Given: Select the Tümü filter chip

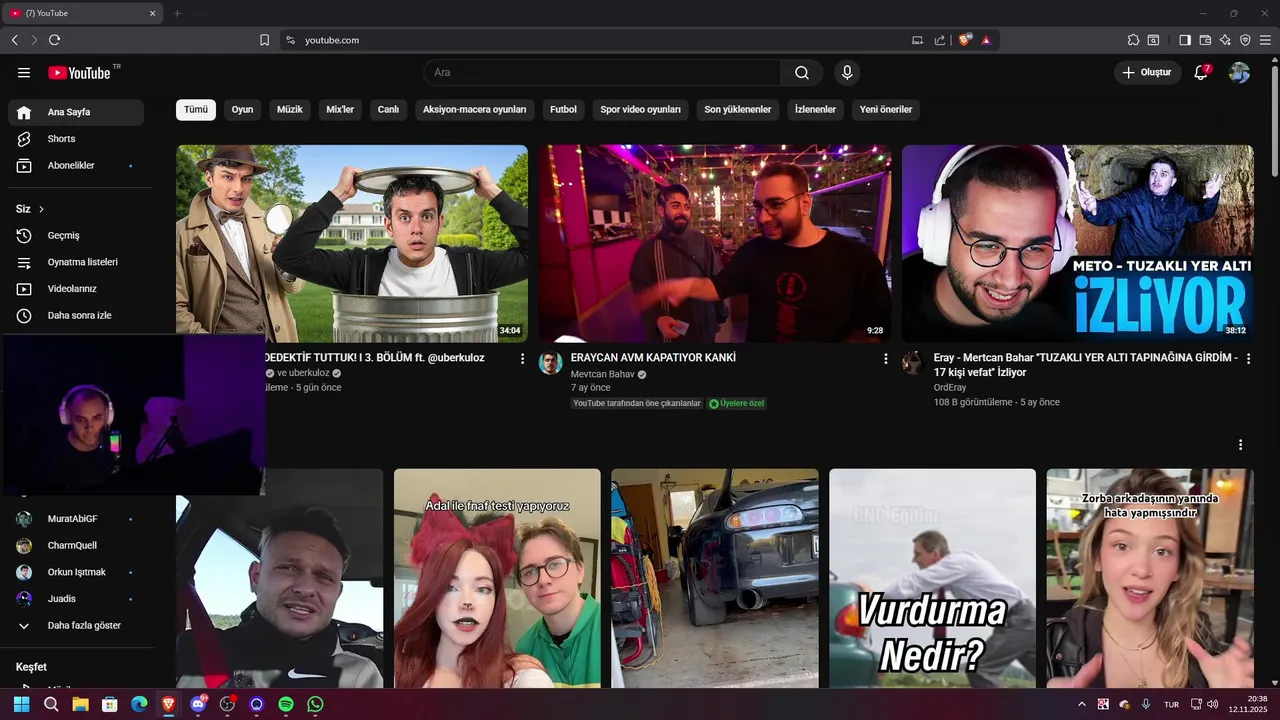Looking at the screenshot, I should pos(196,110).
